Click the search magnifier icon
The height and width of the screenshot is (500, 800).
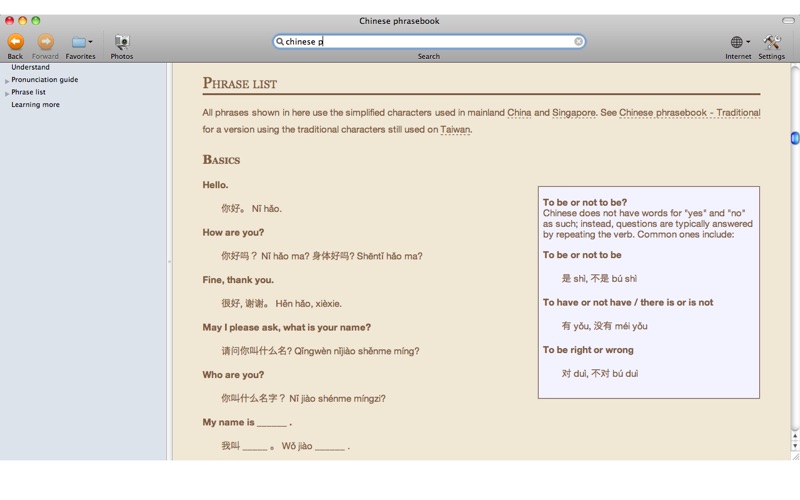tap(280, 42)
